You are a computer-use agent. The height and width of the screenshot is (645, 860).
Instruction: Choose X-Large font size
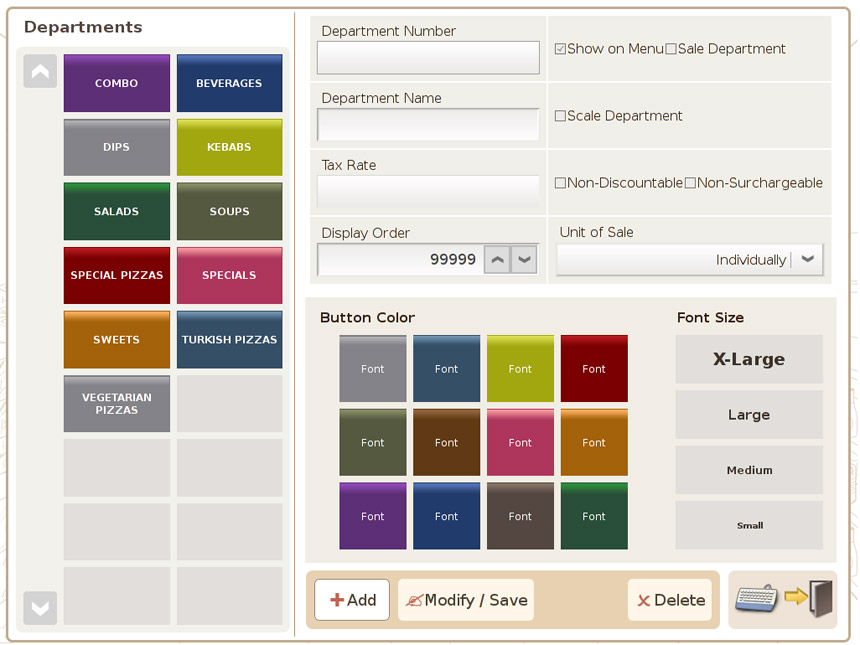tap(749, 359)
